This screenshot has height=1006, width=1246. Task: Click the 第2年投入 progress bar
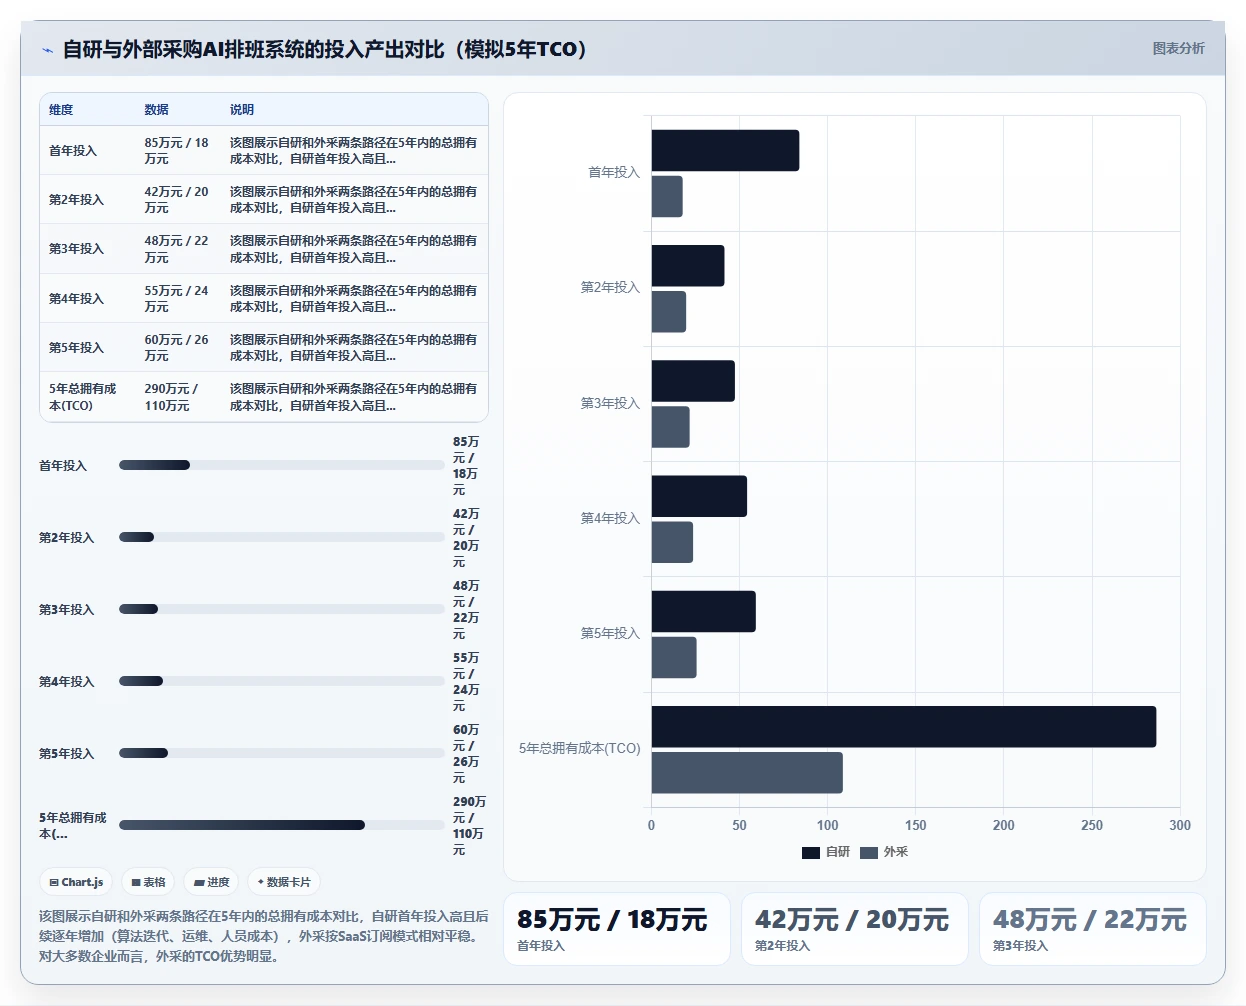point(281,537)
